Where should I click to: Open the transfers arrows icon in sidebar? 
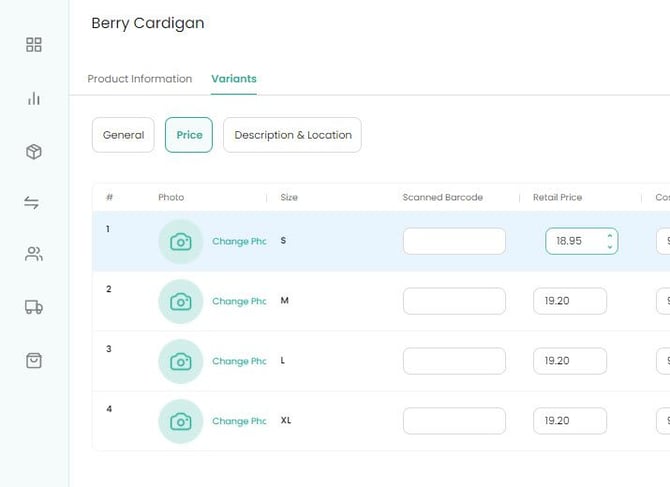32,203
